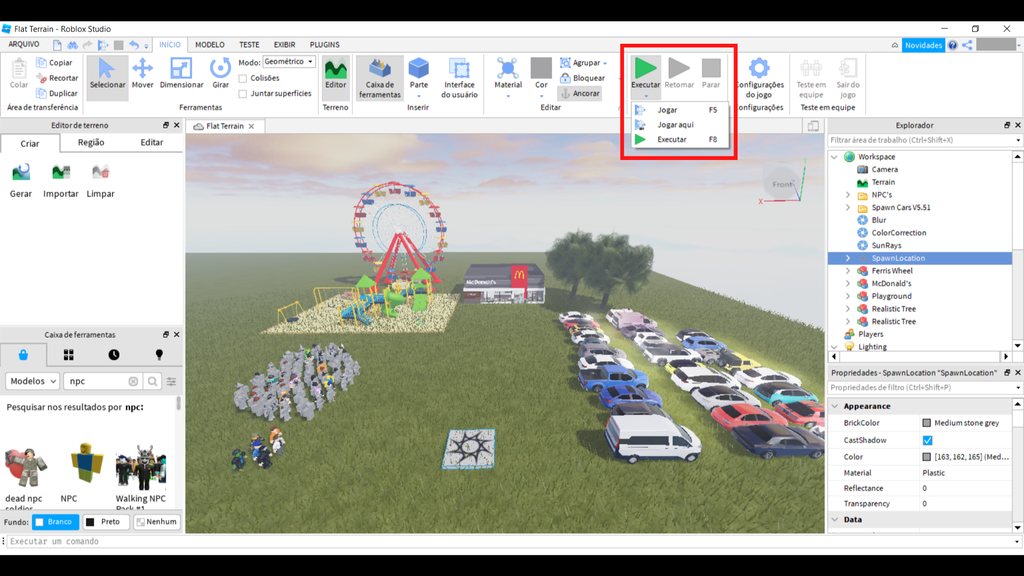The width and height of the screenshot is (1024, 576).
Task: Click the BrickColor grey swatch
Action: click(x=926, y=423)
